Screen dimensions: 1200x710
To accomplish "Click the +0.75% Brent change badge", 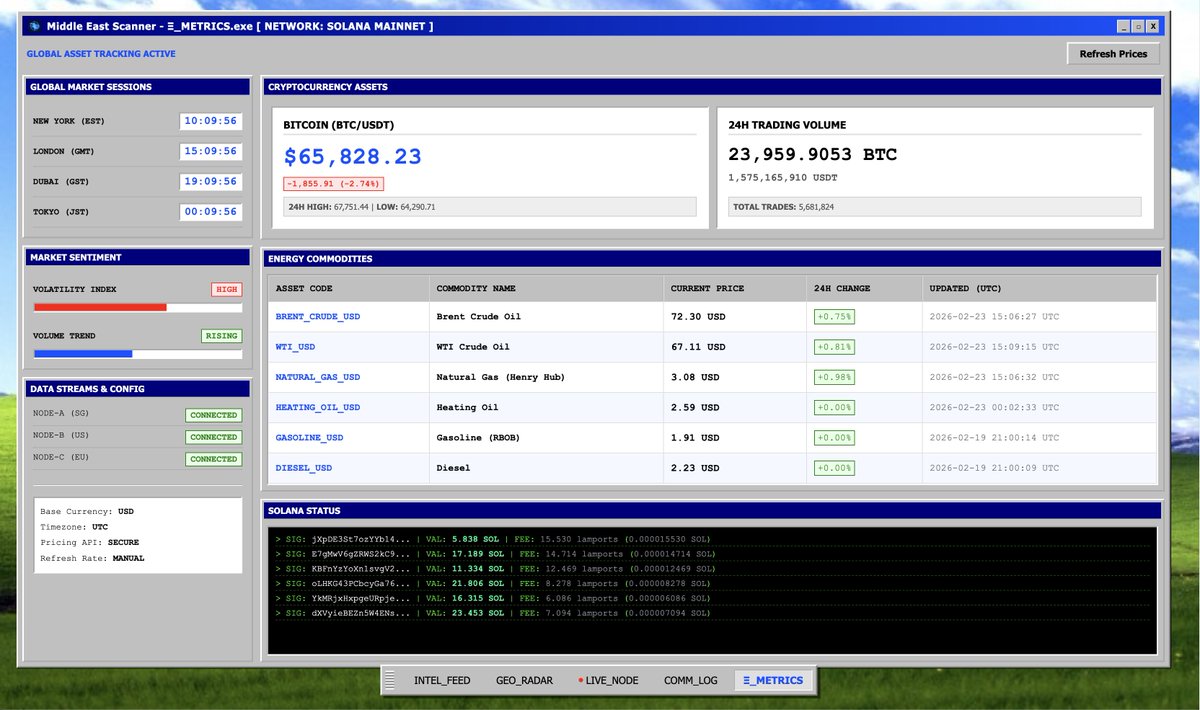I will [x=834, y=316].
